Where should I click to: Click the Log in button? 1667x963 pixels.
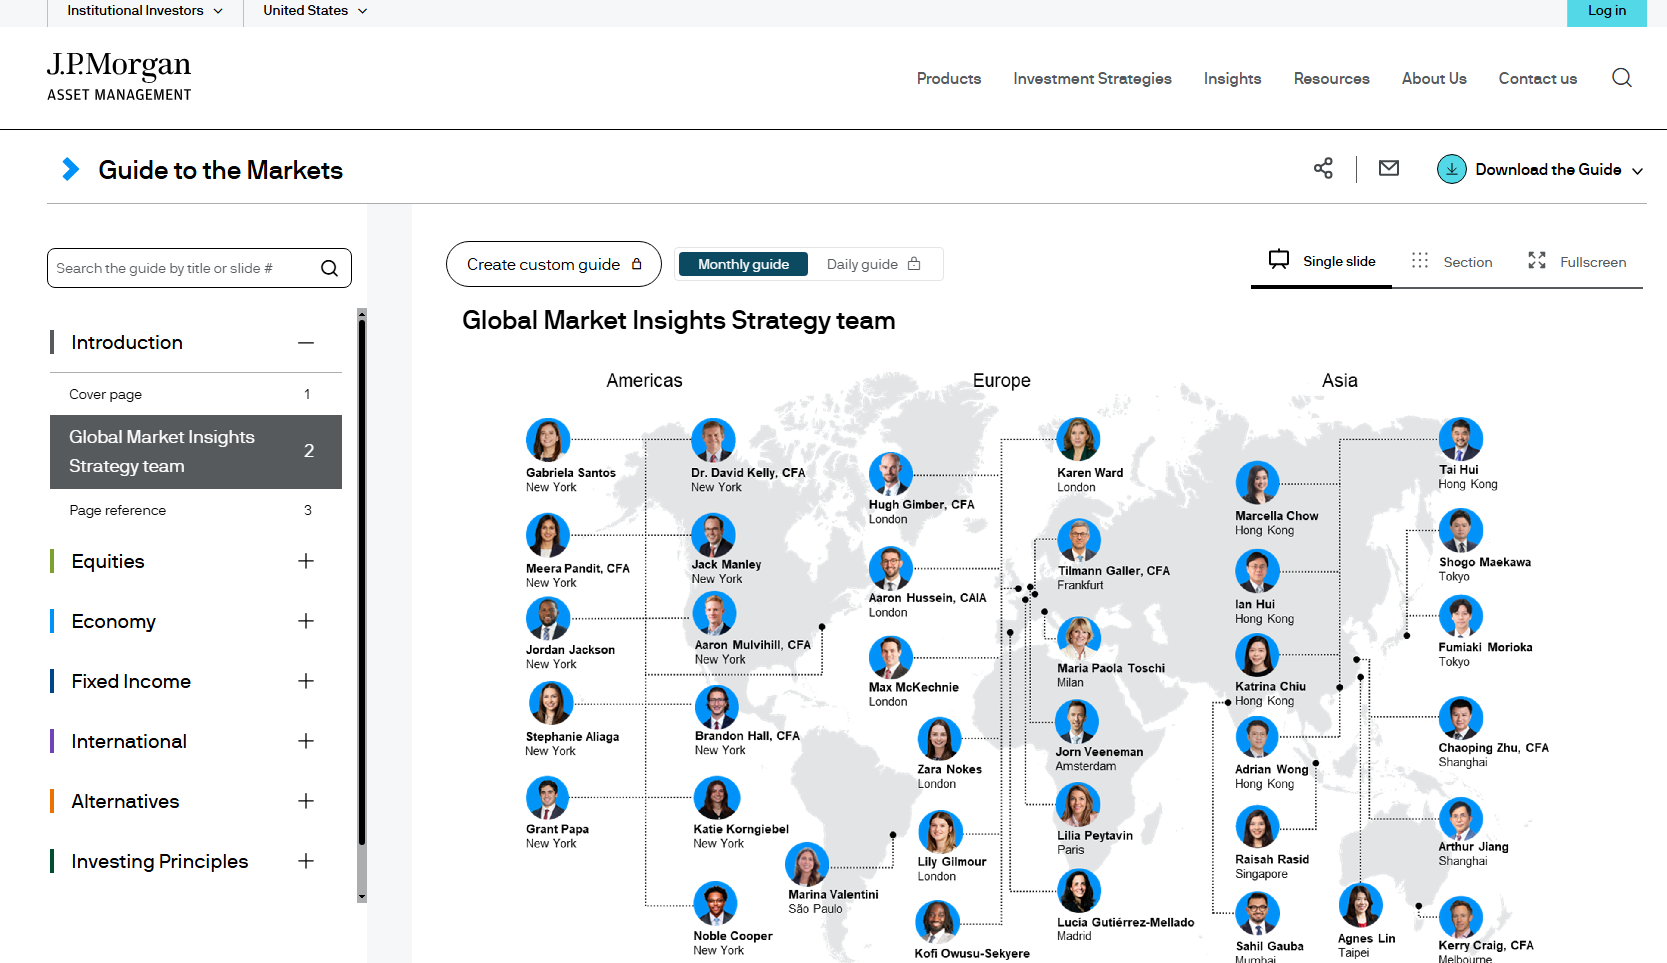pos(1606,12)
